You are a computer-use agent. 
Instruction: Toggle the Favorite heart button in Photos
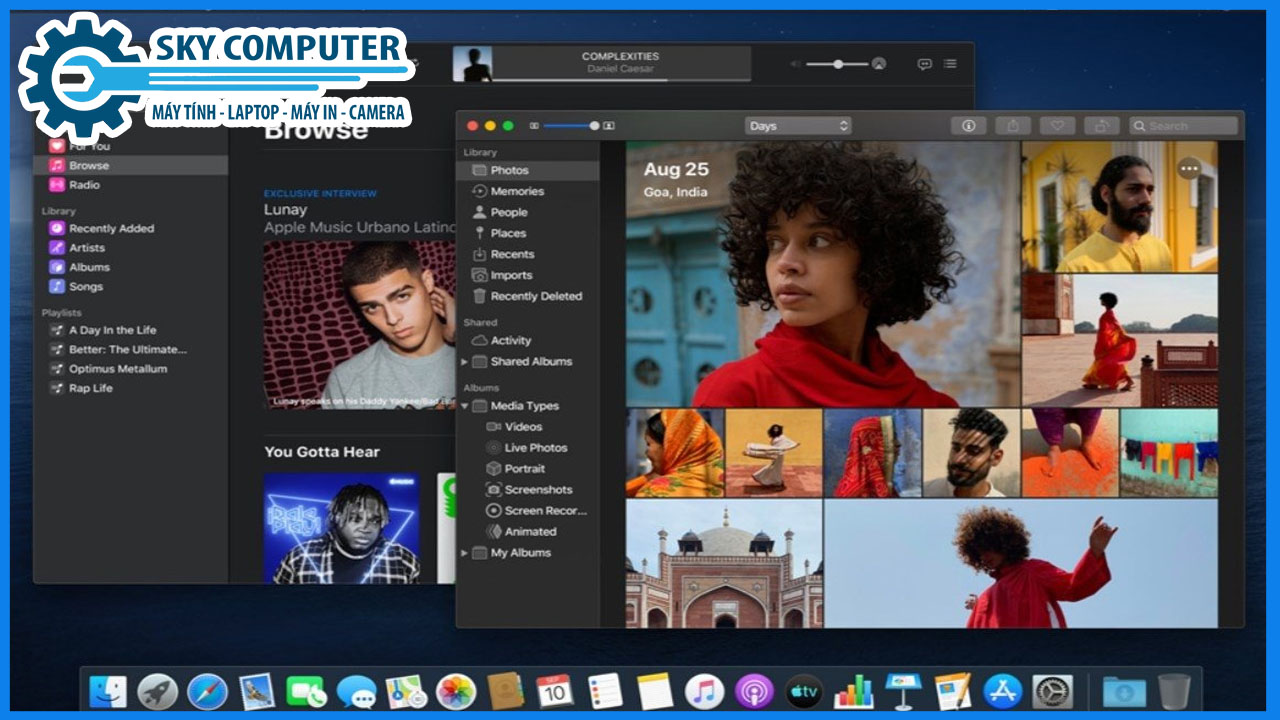coord(1057,126)
